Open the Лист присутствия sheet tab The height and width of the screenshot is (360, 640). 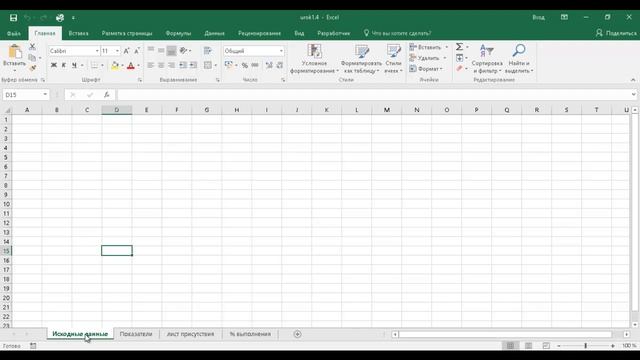190,334
